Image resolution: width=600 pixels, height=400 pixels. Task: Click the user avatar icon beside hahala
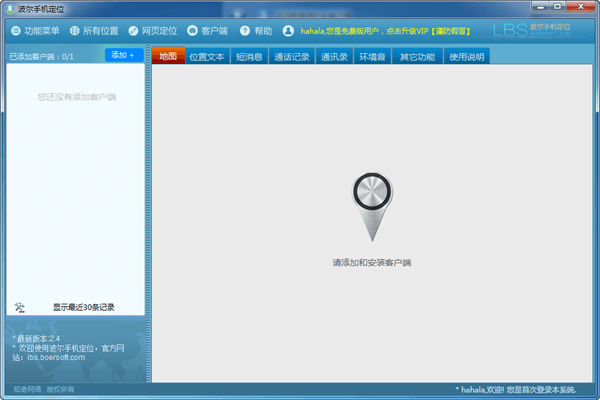click(x=289, y=31)
